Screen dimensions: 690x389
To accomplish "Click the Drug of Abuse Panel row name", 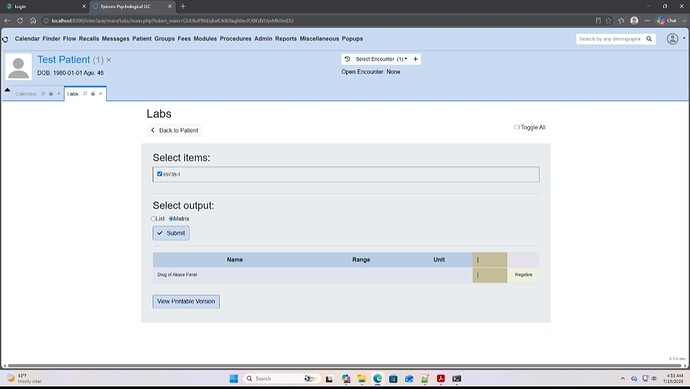I will click(177, 275).
